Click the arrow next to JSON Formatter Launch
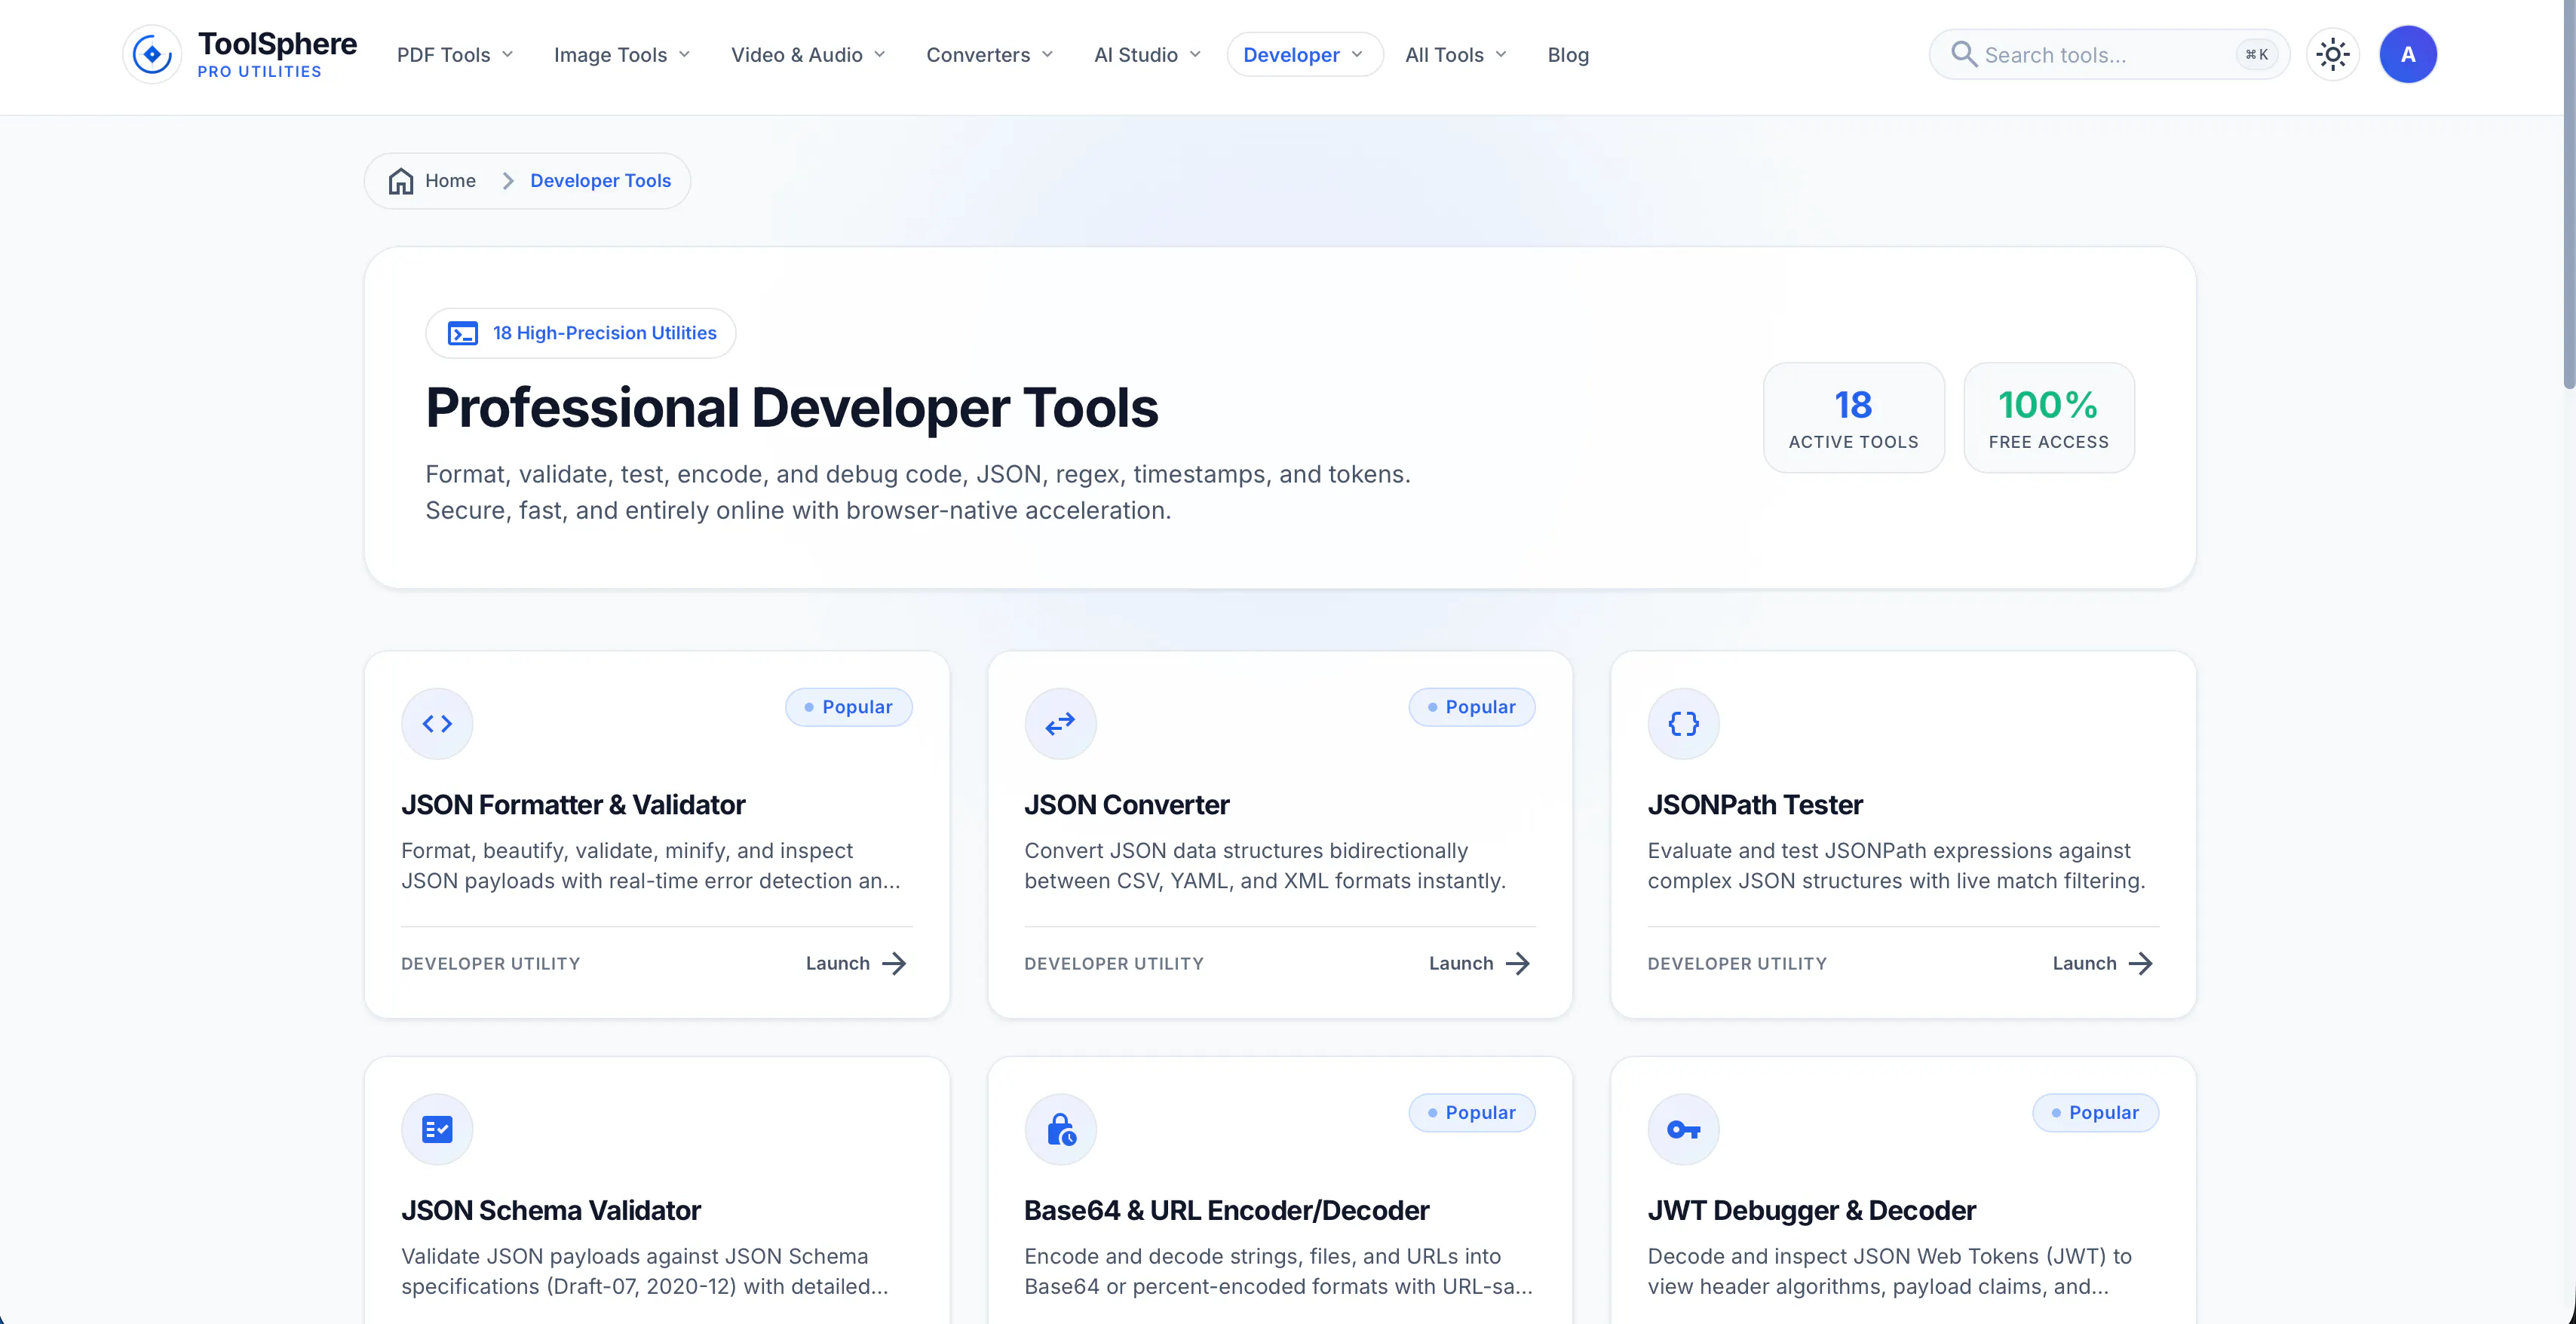The height and width of the screenshot is (1324, 2576). coord(894,964)
